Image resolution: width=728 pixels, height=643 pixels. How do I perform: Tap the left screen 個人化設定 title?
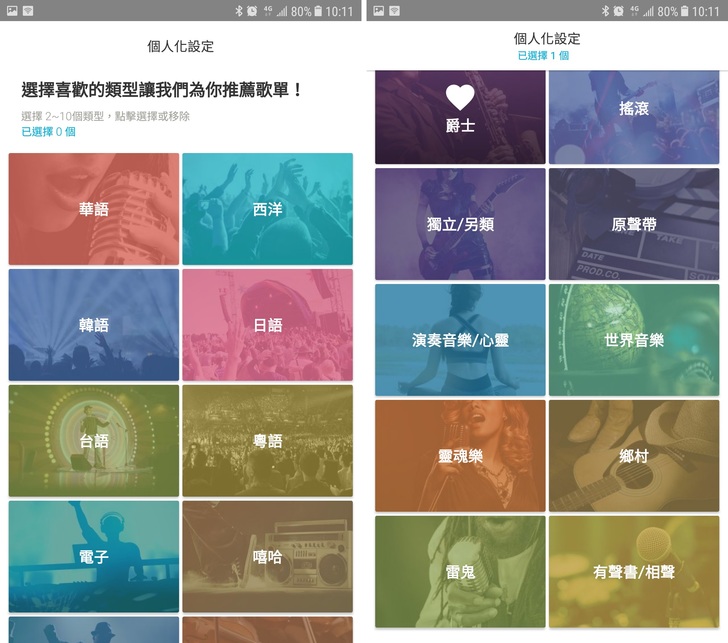click(181, 46)
